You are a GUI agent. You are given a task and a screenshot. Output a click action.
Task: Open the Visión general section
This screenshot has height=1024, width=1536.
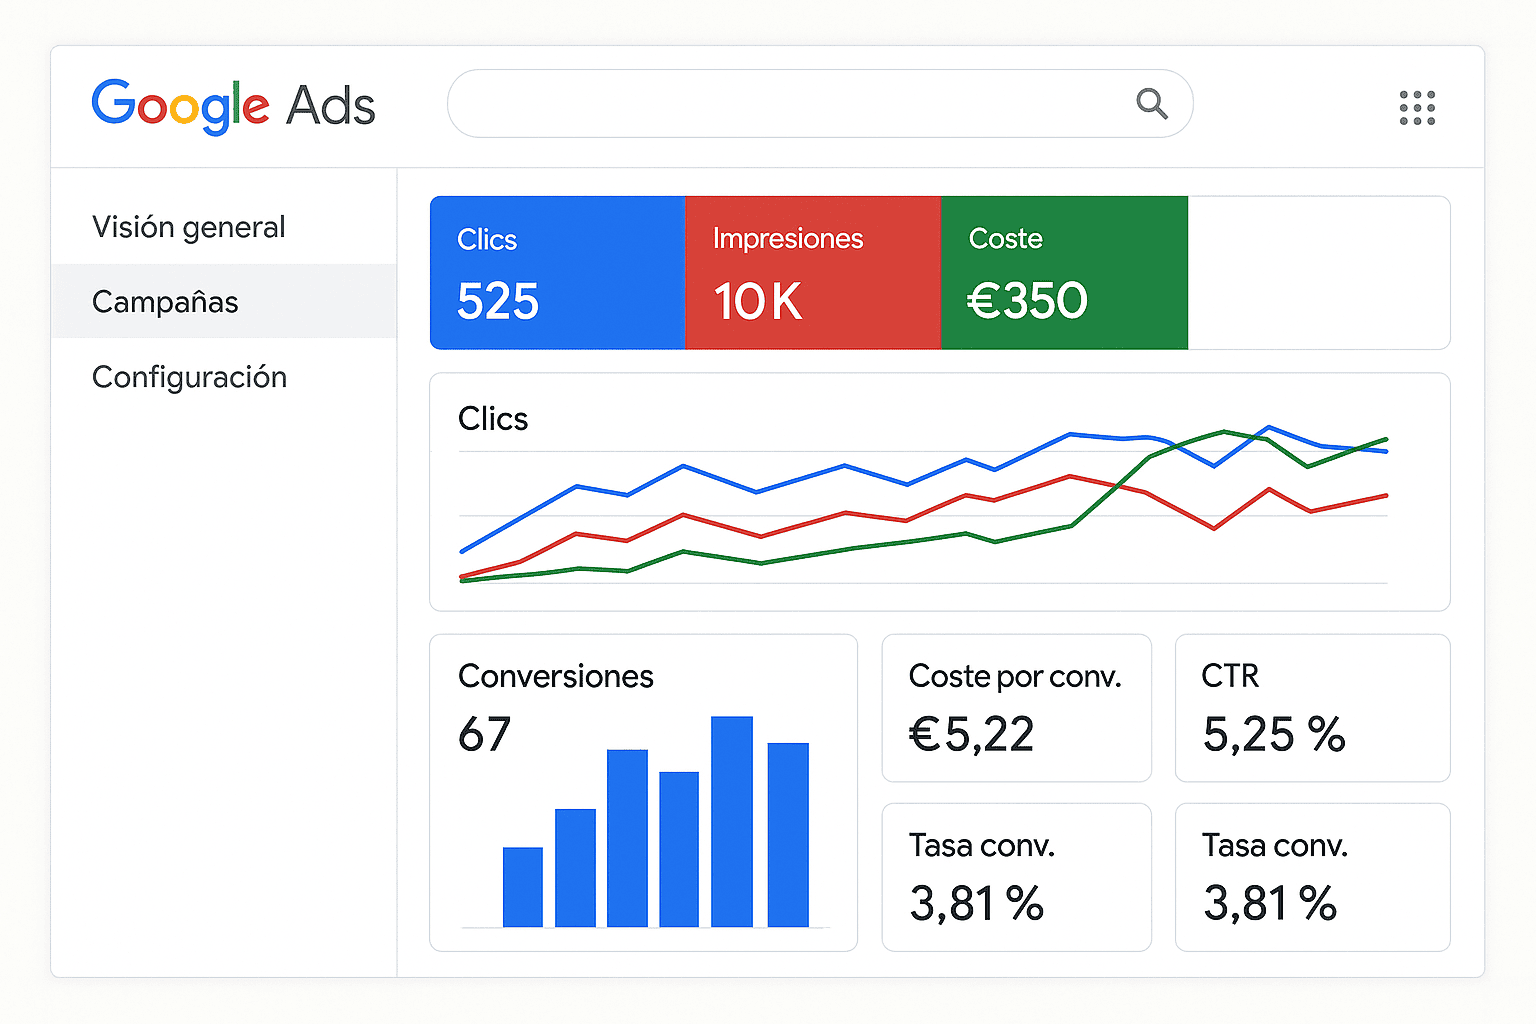pos(189,227)
